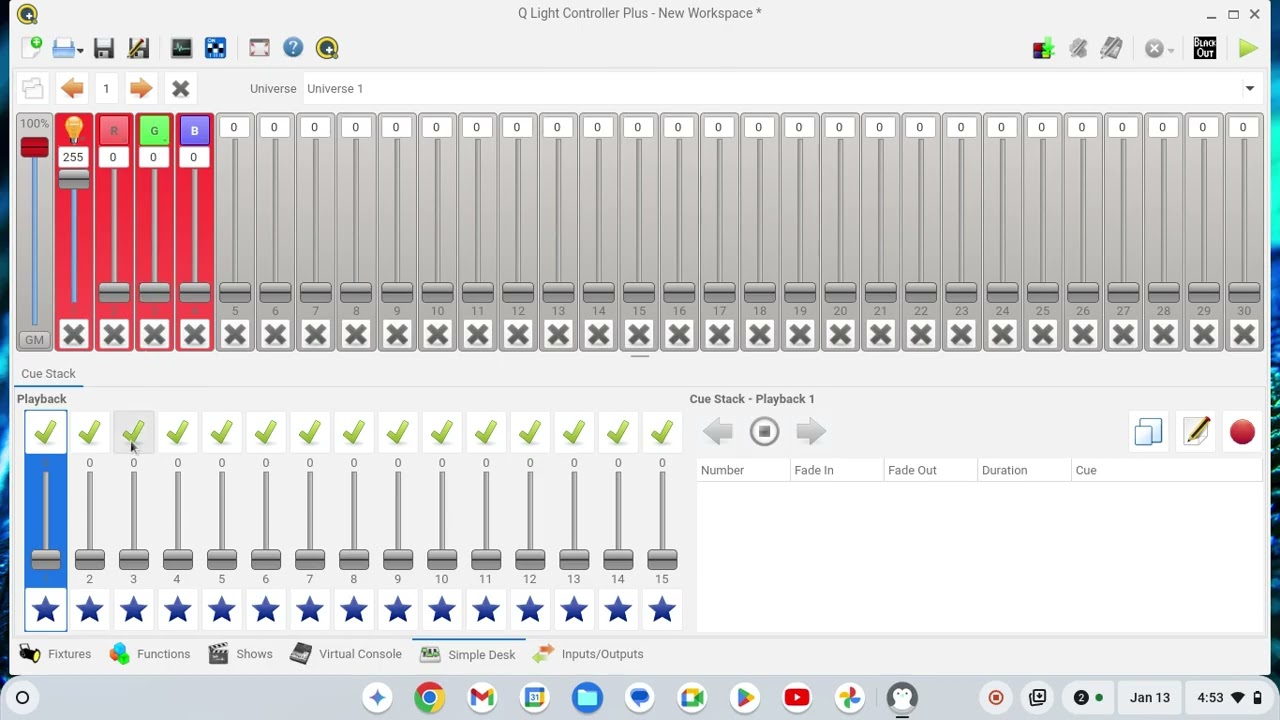This screenshot has width=1280, height=720.
Task: Go to next cue arrow
Action: coord(811,432)
